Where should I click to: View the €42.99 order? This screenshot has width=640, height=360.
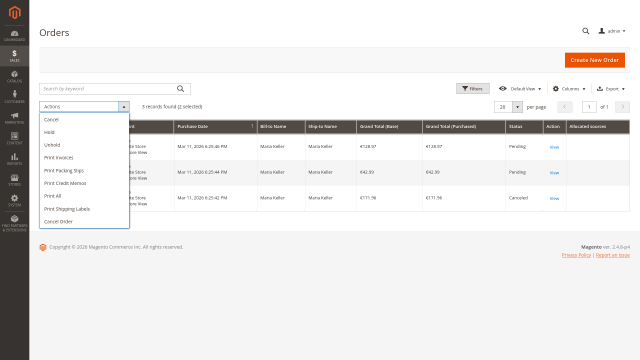(554, 173)
